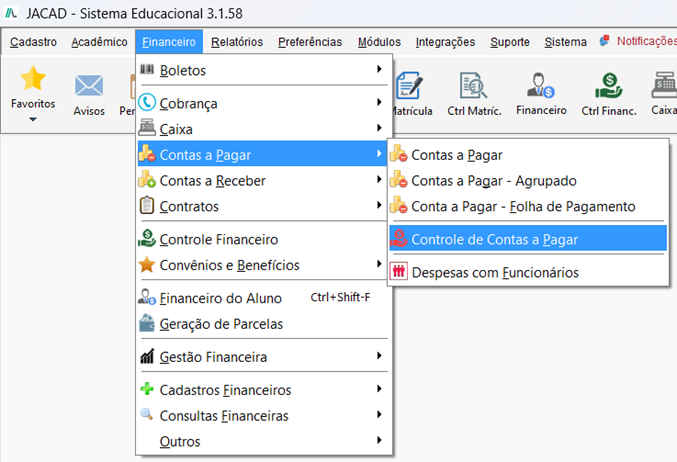
Task: Close the Financeiro menu
Action: 169,42
